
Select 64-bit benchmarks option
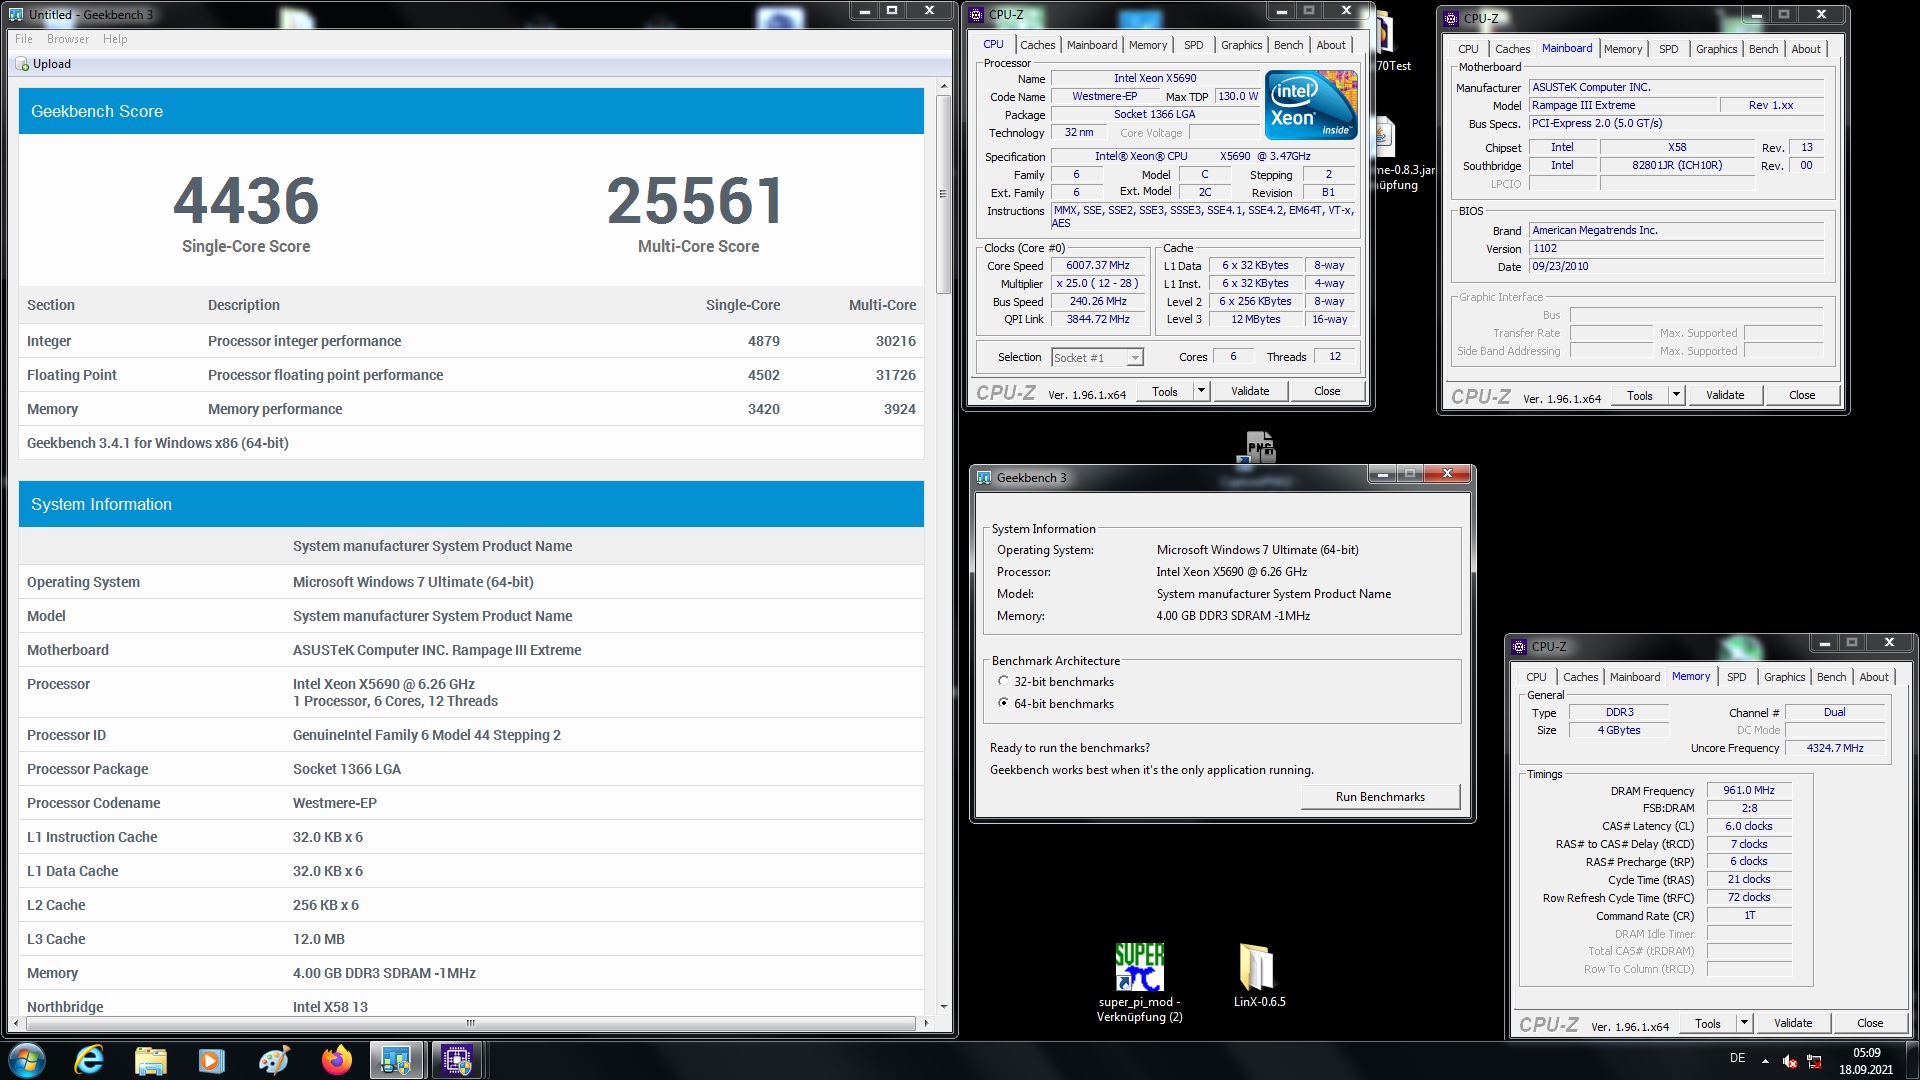(1003, 704)
